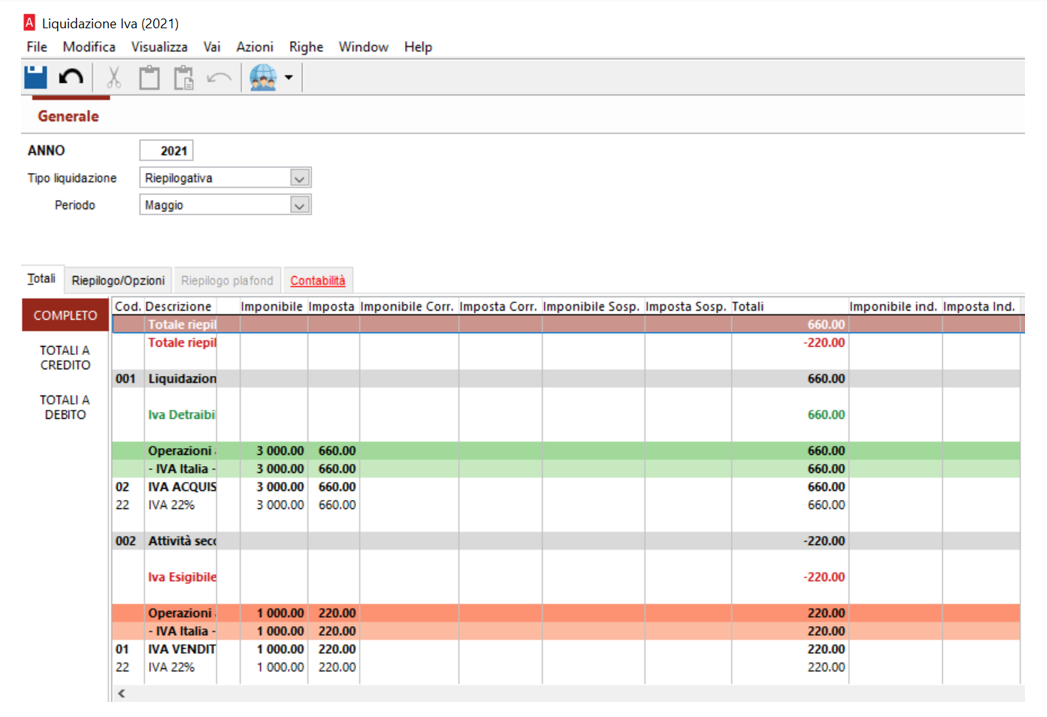The width and height of the screenshot is (1047, 717).
Task: Click the red application logo in title bar
Action: (x=29, y=23)
